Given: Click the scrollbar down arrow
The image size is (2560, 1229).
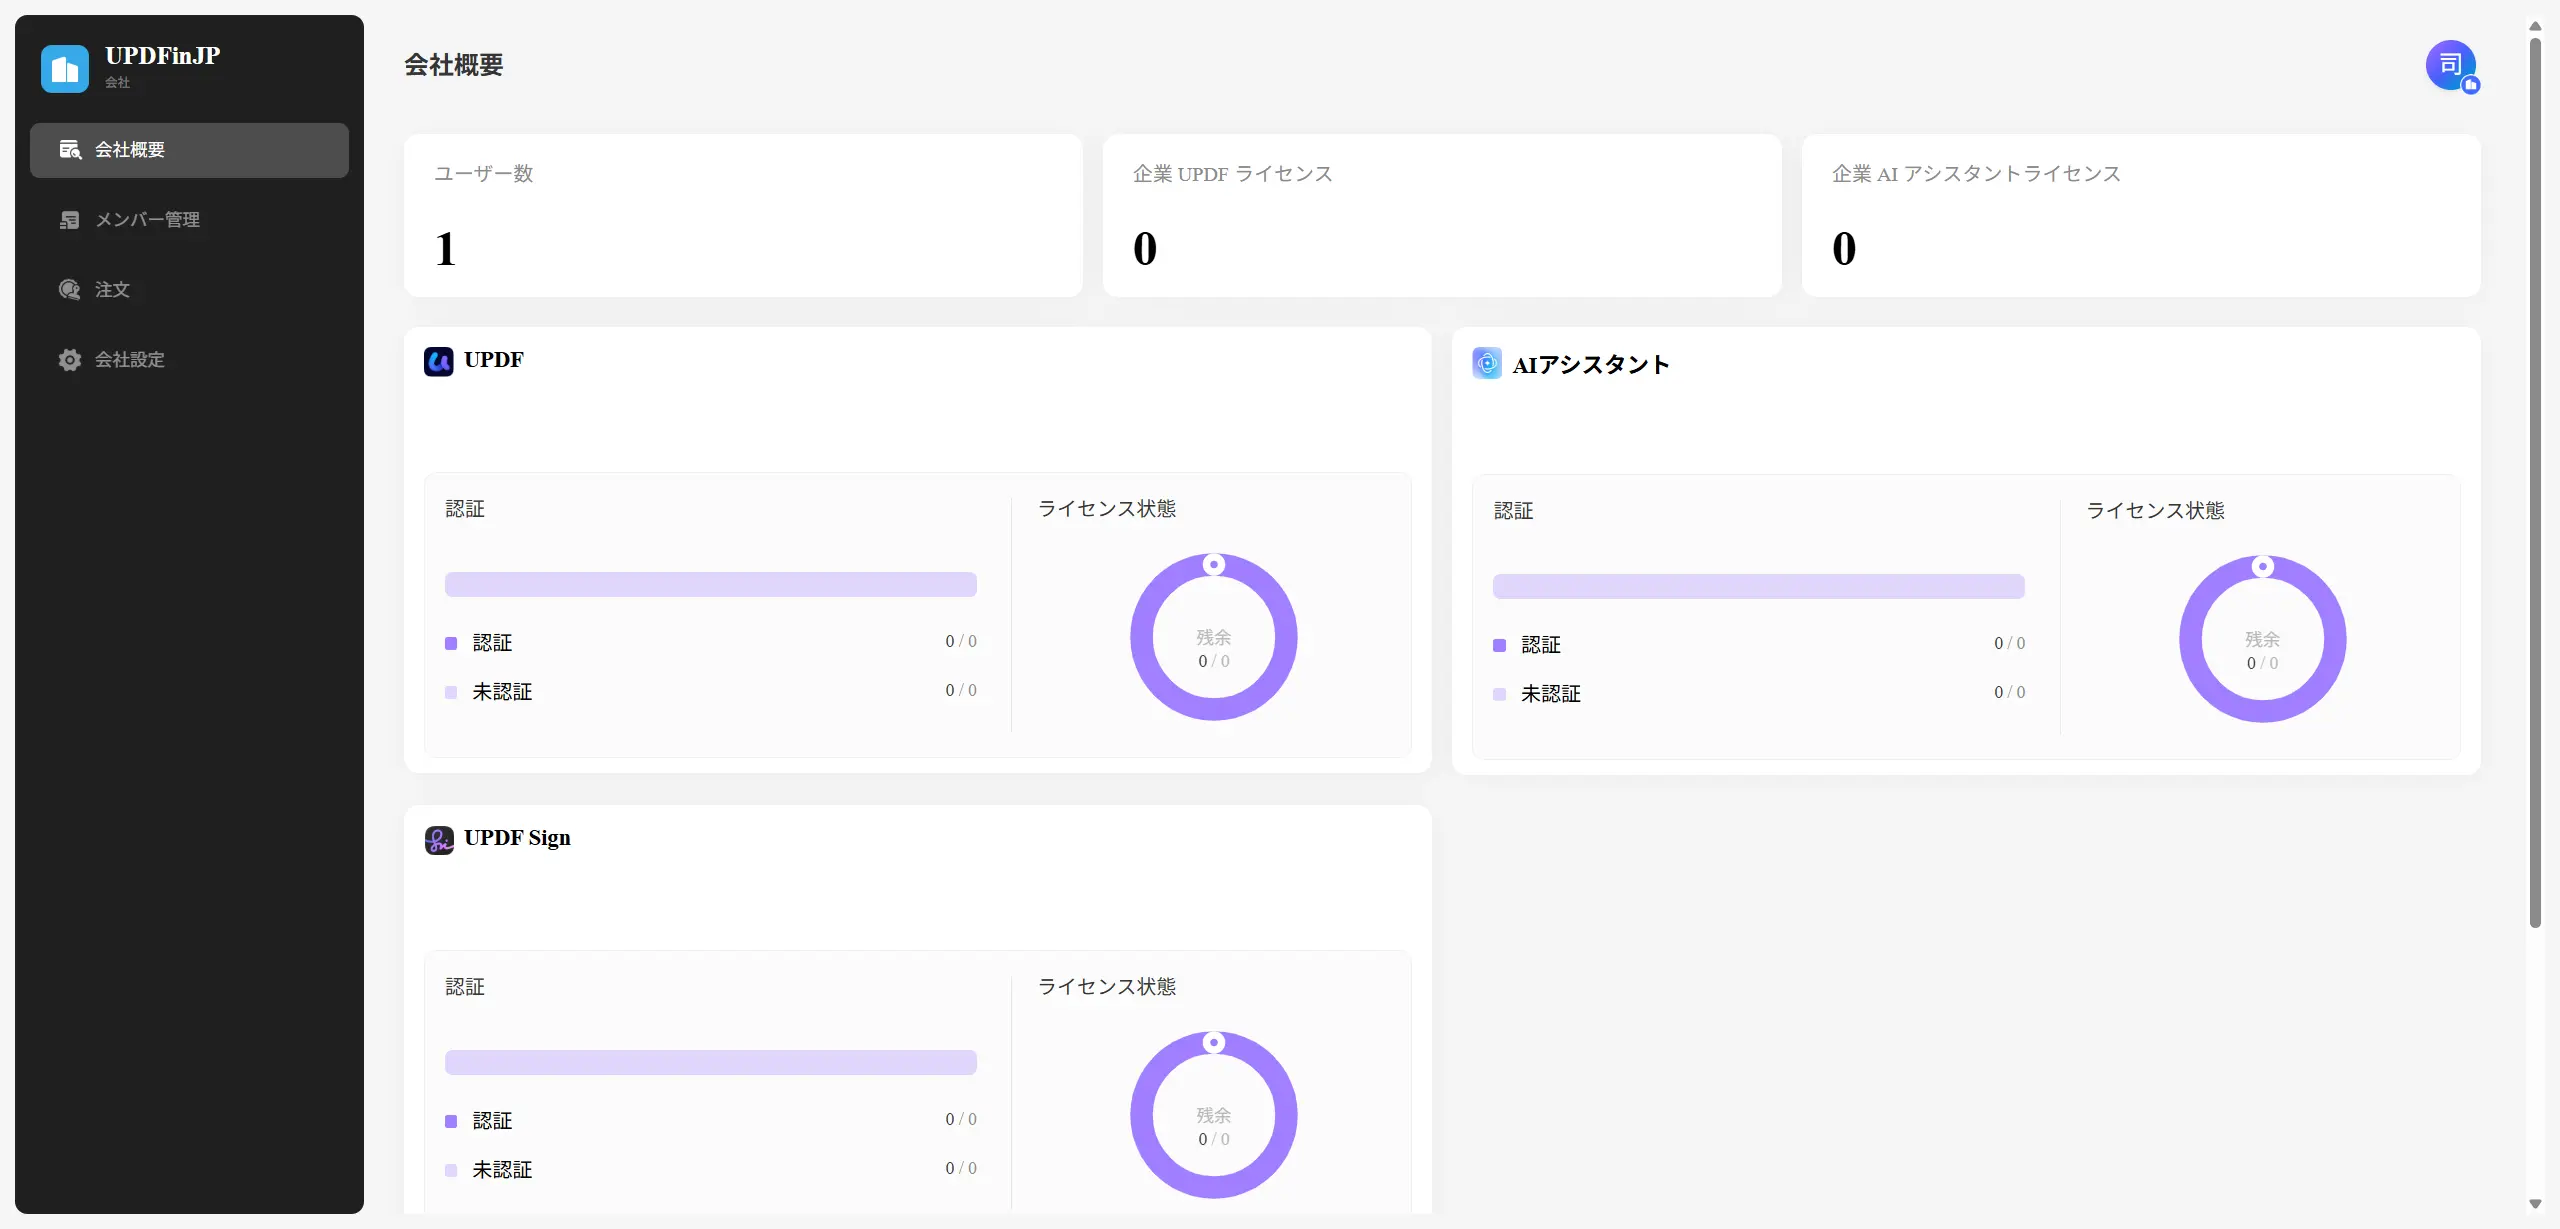Looking at the screenshot, I should (2534, 1204).
